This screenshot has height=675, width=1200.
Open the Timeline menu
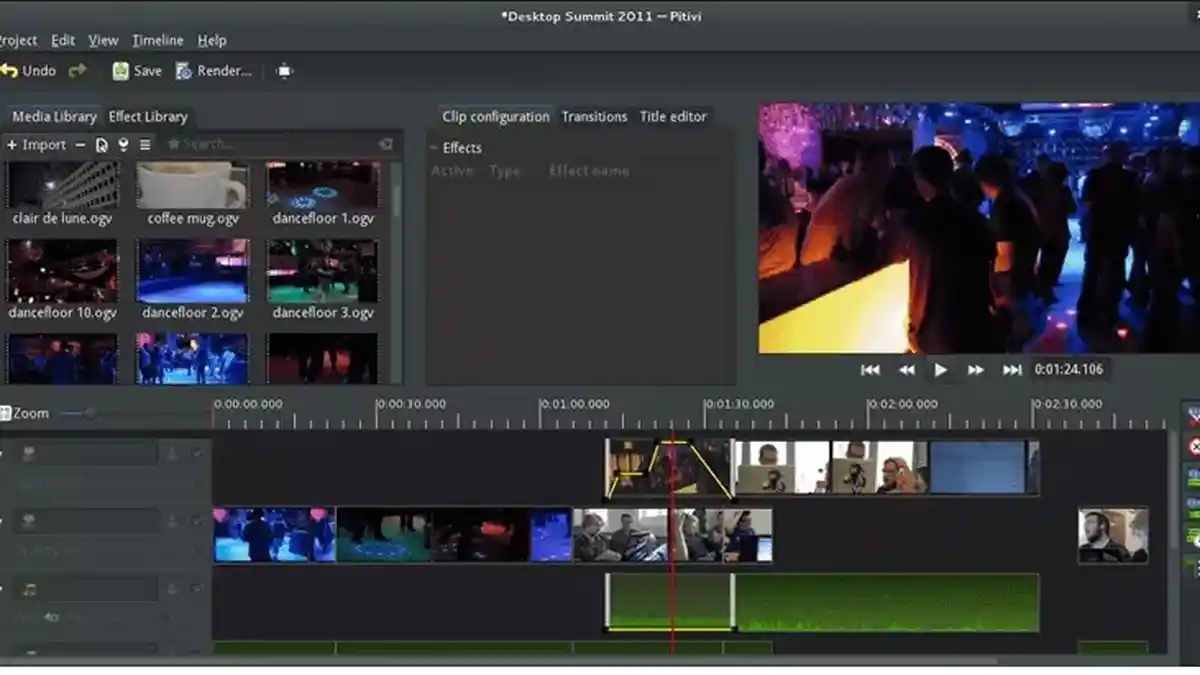[158, 41]
